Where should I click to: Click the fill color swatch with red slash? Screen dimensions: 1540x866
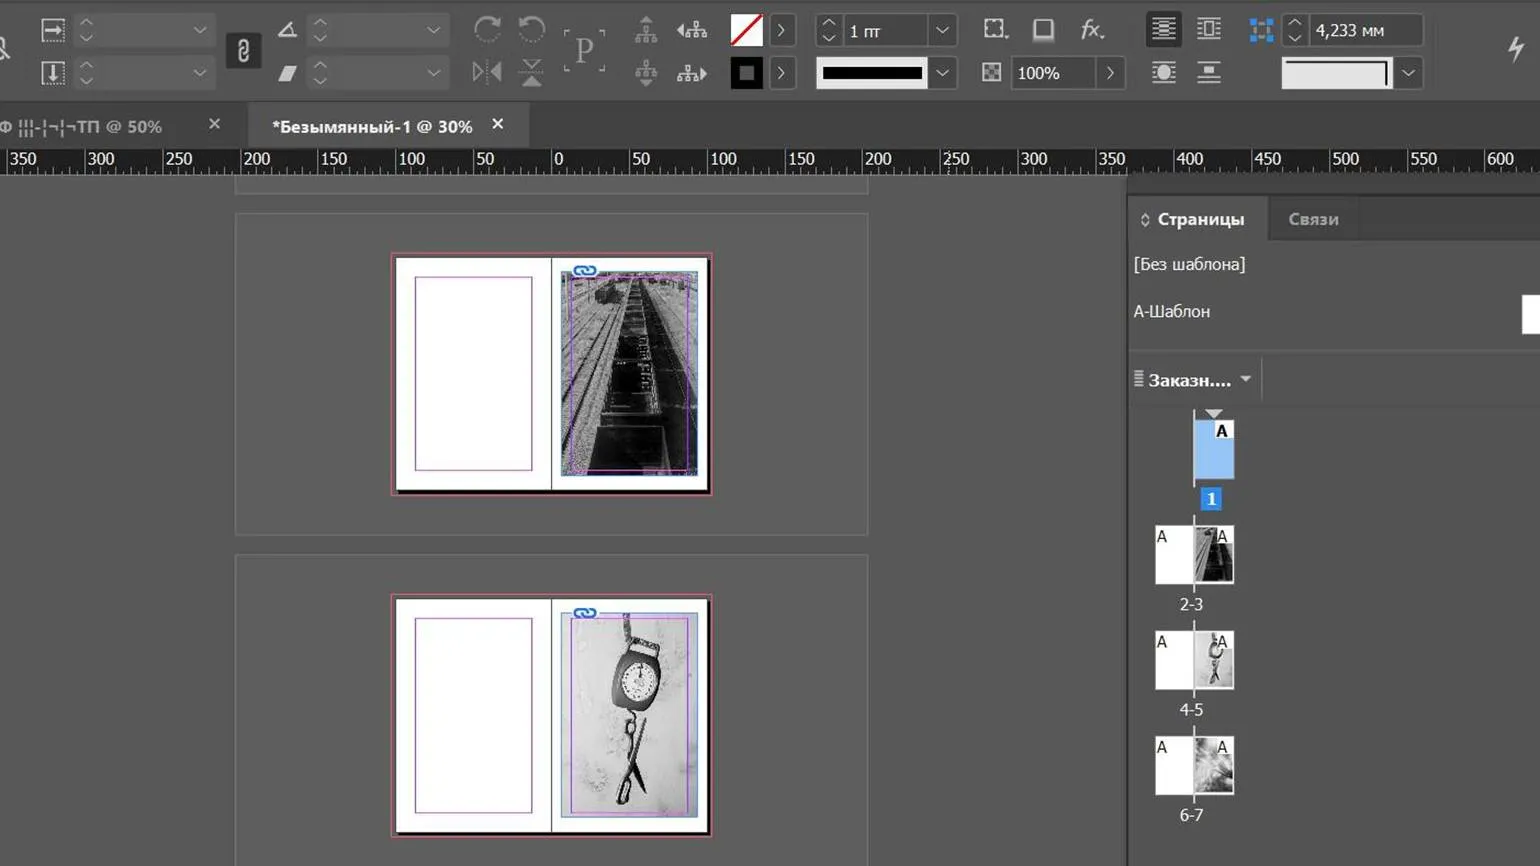click(x=746, y=30)
